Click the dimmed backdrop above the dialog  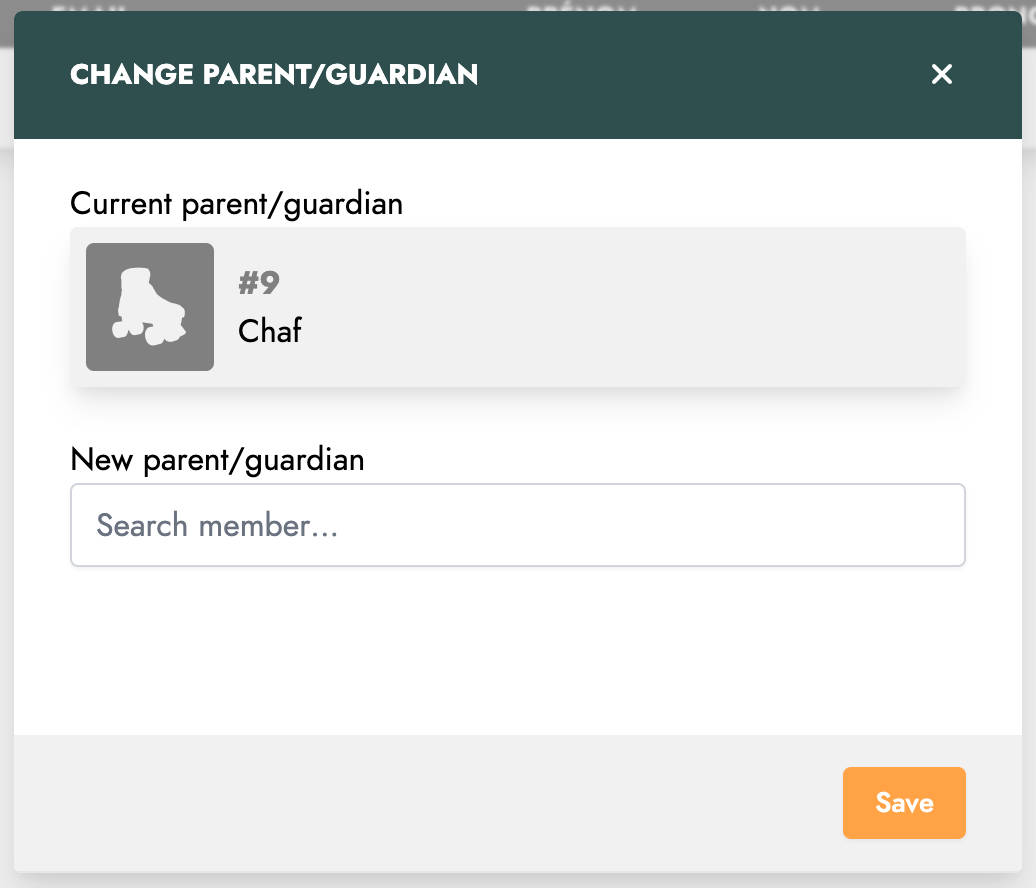coord(518,5)
